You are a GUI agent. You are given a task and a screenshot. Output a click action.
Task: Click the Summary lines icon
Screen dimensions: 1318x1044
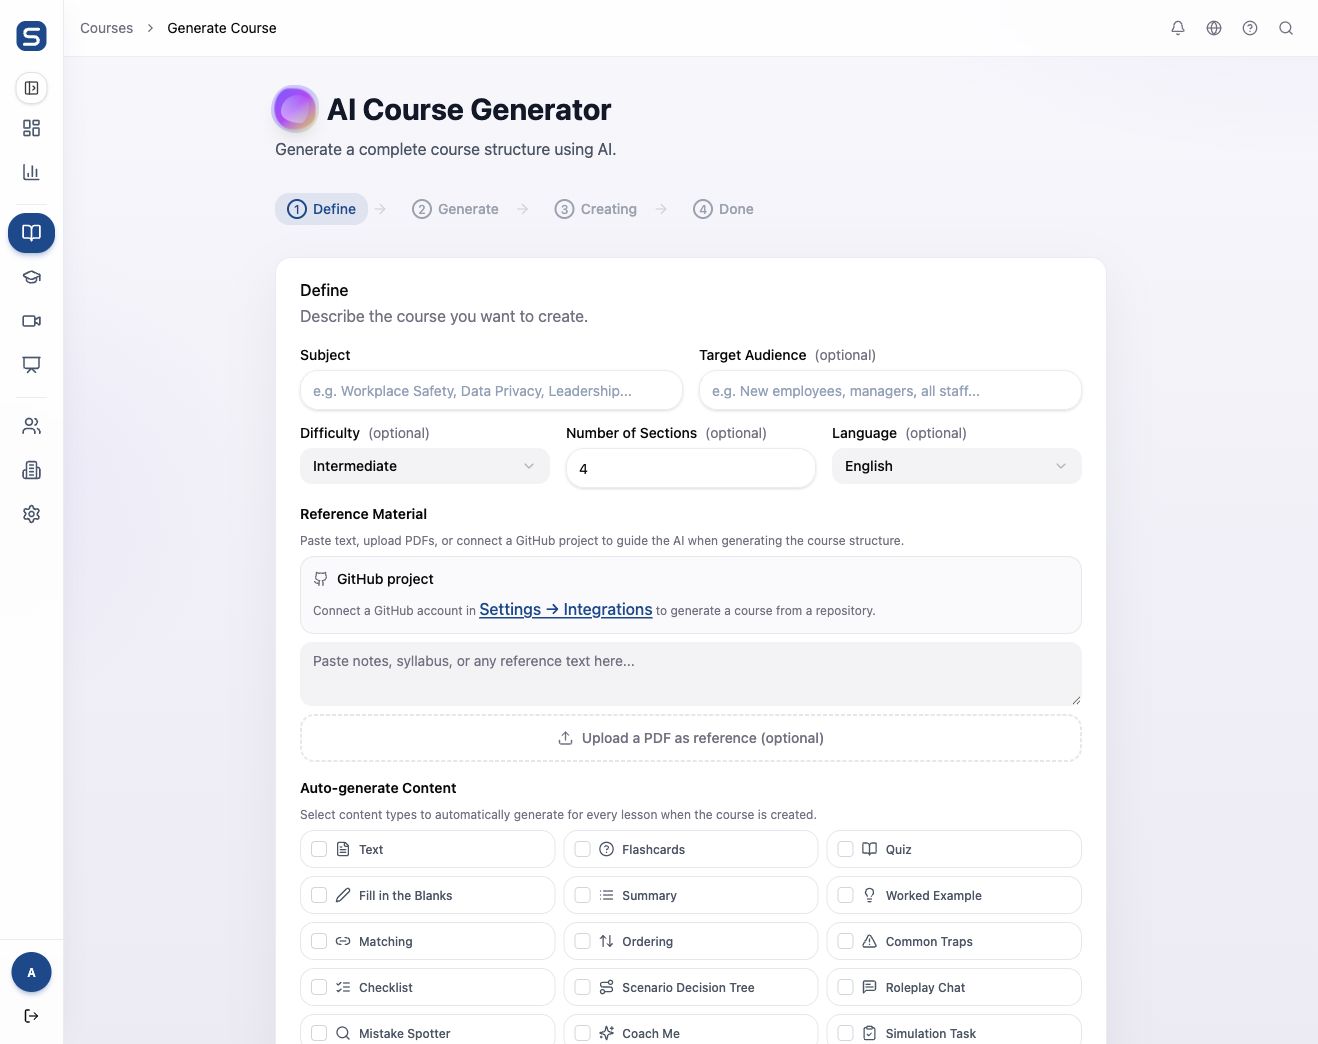point(606,895)
